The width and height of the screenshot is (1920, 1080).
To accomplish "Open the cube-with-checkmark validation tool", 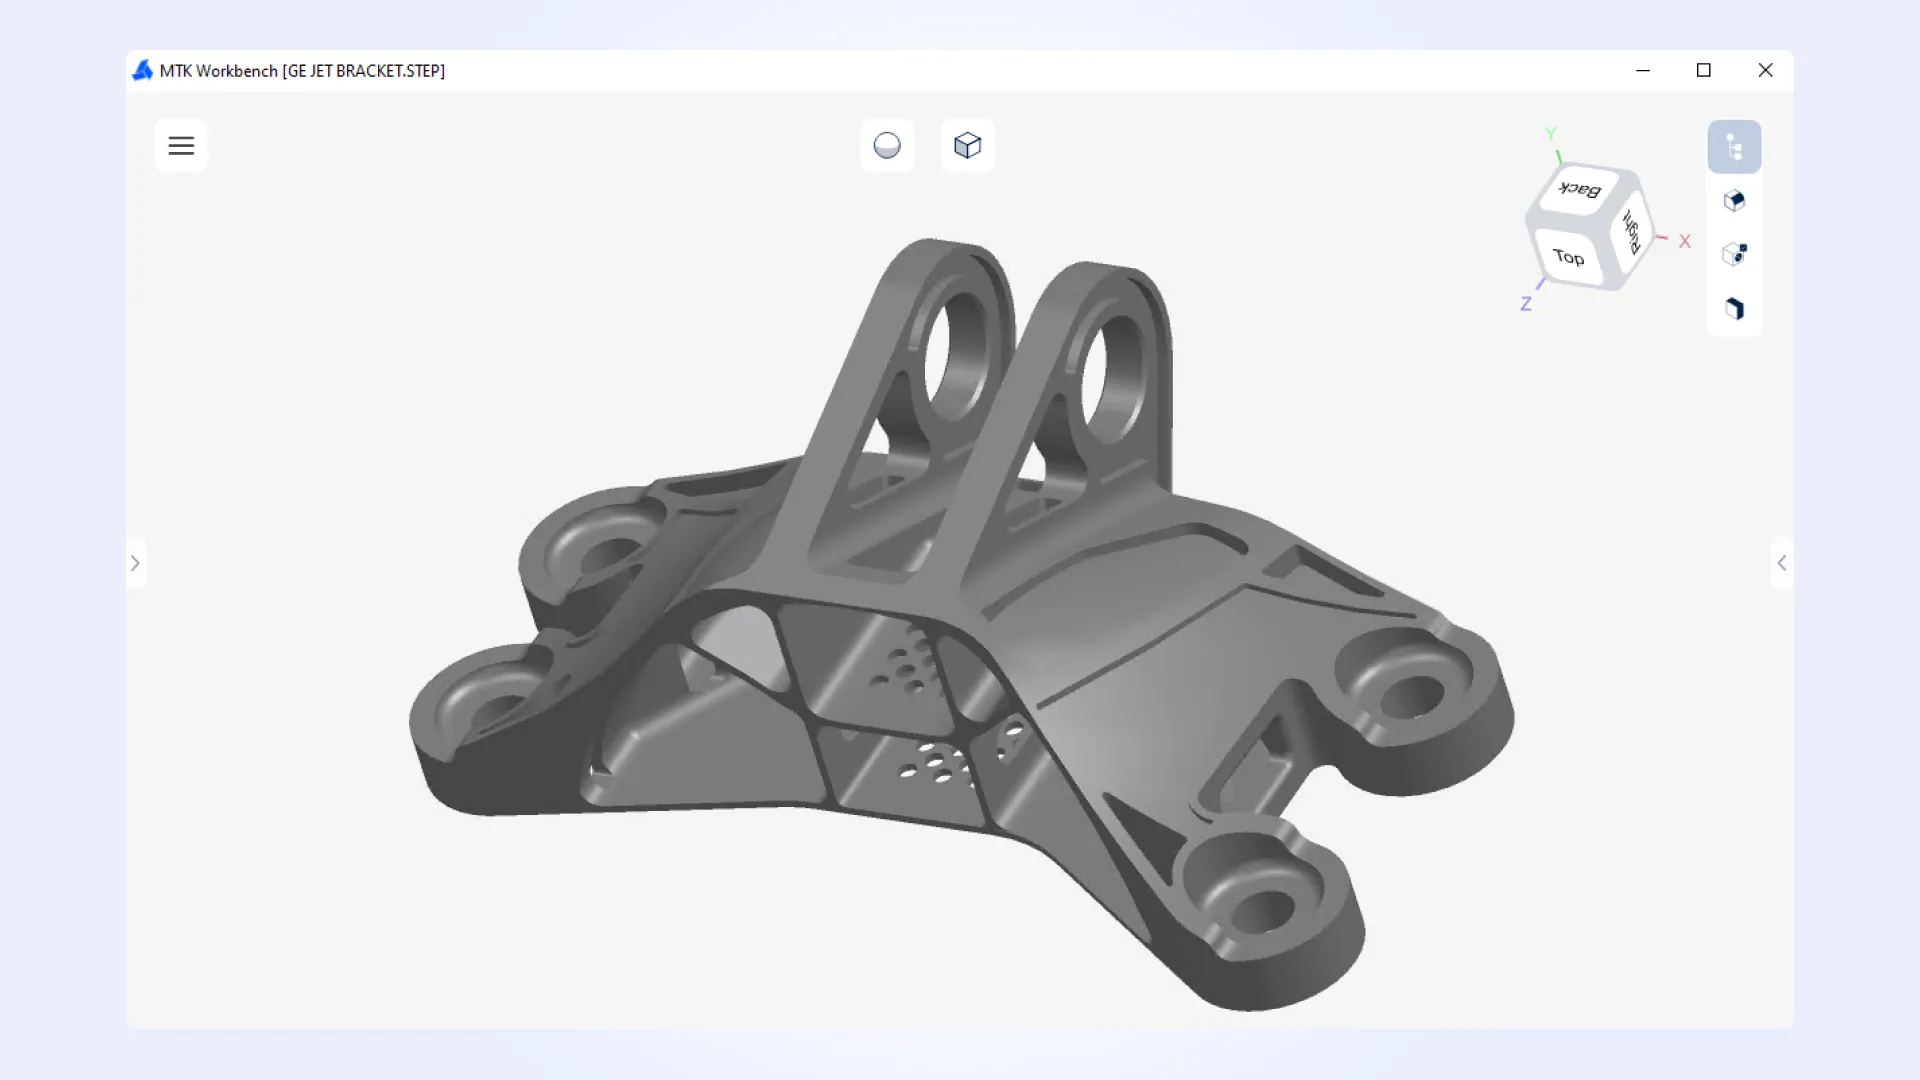I will coord(1735,254).
